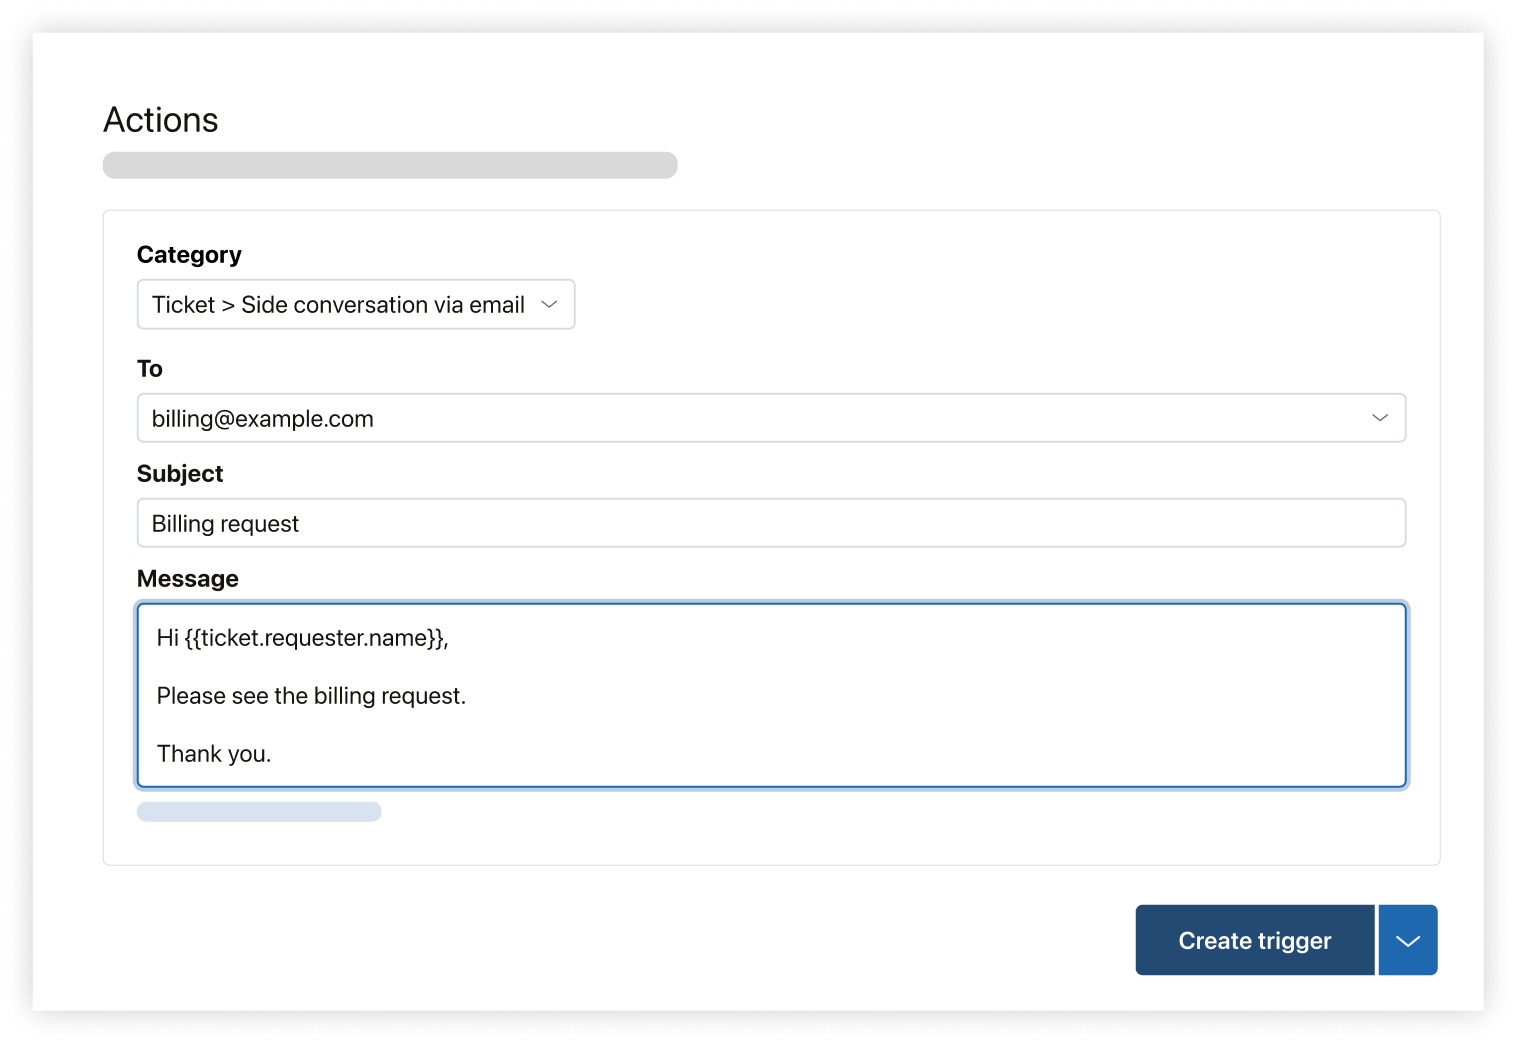Open the arrow menu beside Create trigger
The height and width of the screenshot is (1044, 1517).
point(1408,940)
